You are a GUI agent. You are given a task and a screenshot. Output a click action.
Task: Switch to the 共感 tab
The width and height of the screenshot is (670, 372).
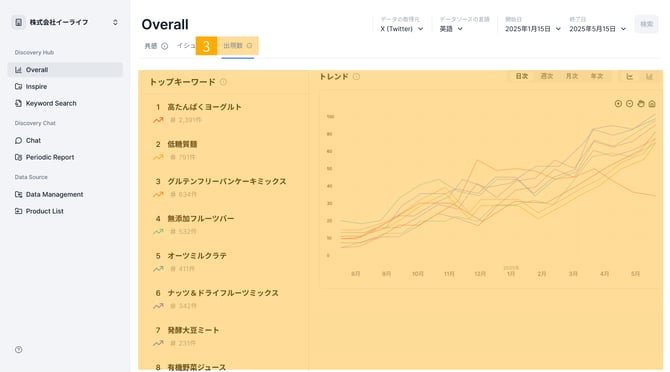[151, 46]
